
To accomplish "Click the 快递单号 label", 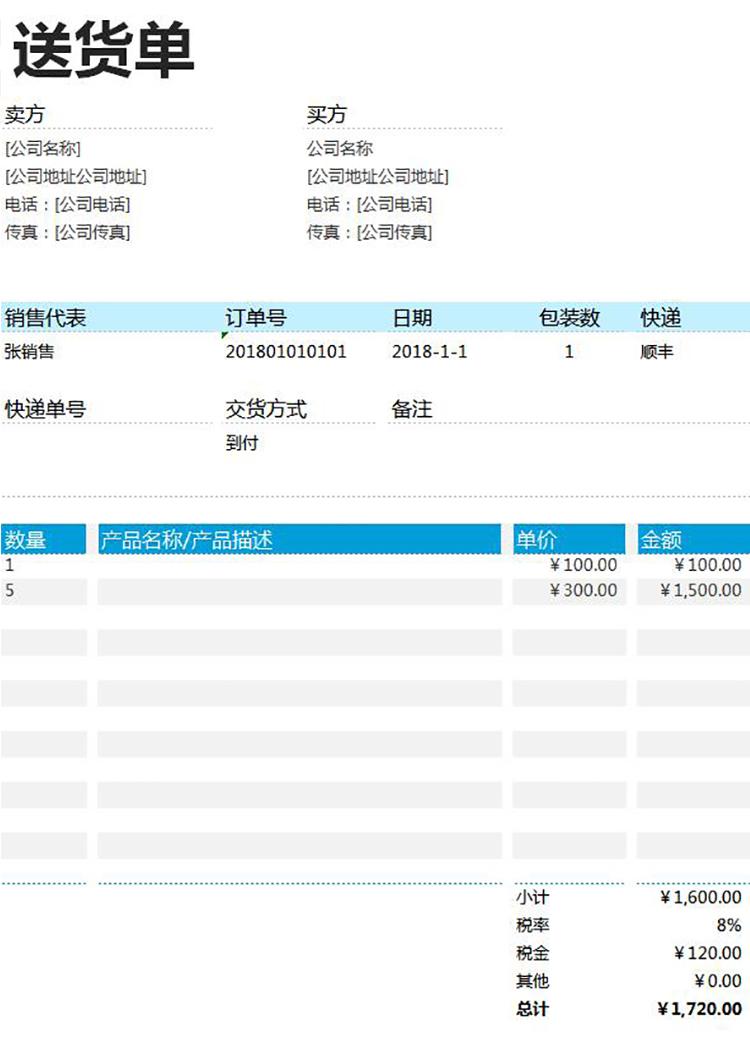I will (45, 408).
